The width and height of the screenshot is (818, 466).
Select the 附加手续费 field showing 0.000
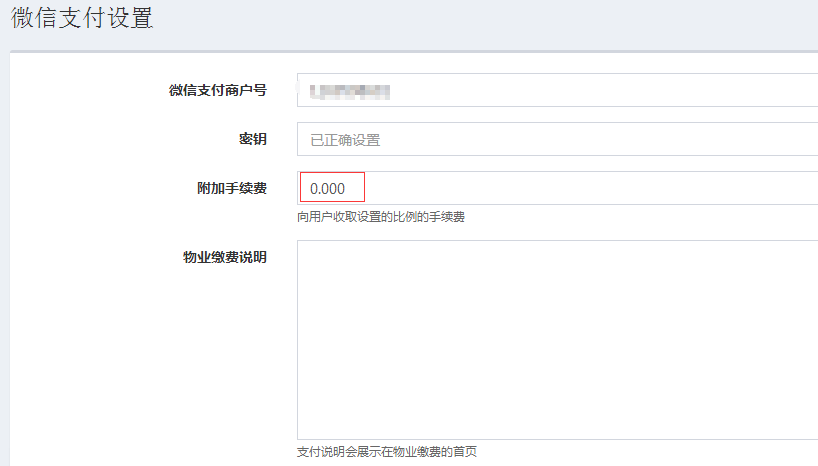tap(557, 188)
